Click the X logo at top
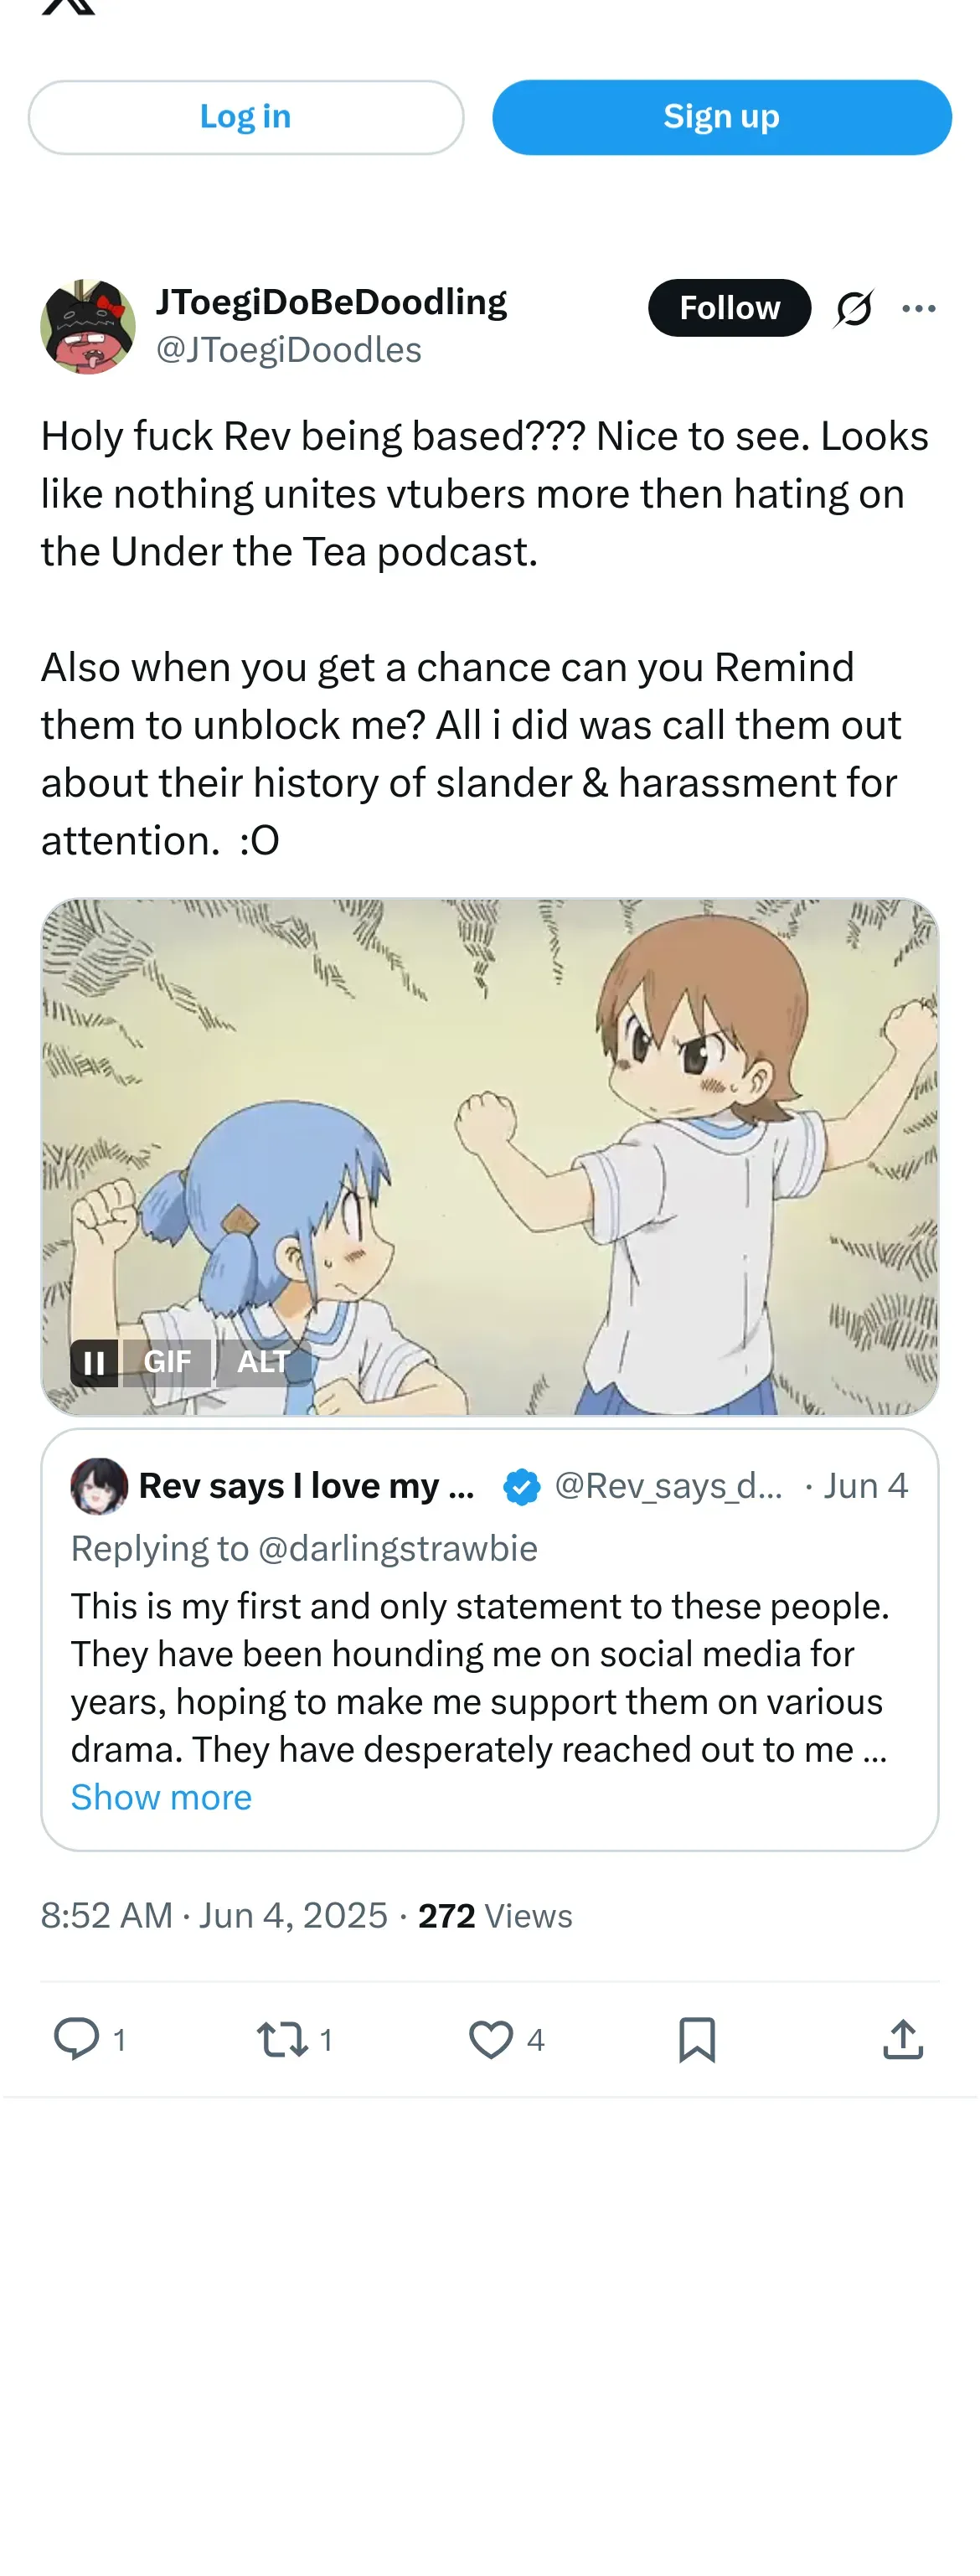The width and height of the screenshot is (980, 2576). coord(69,6)
